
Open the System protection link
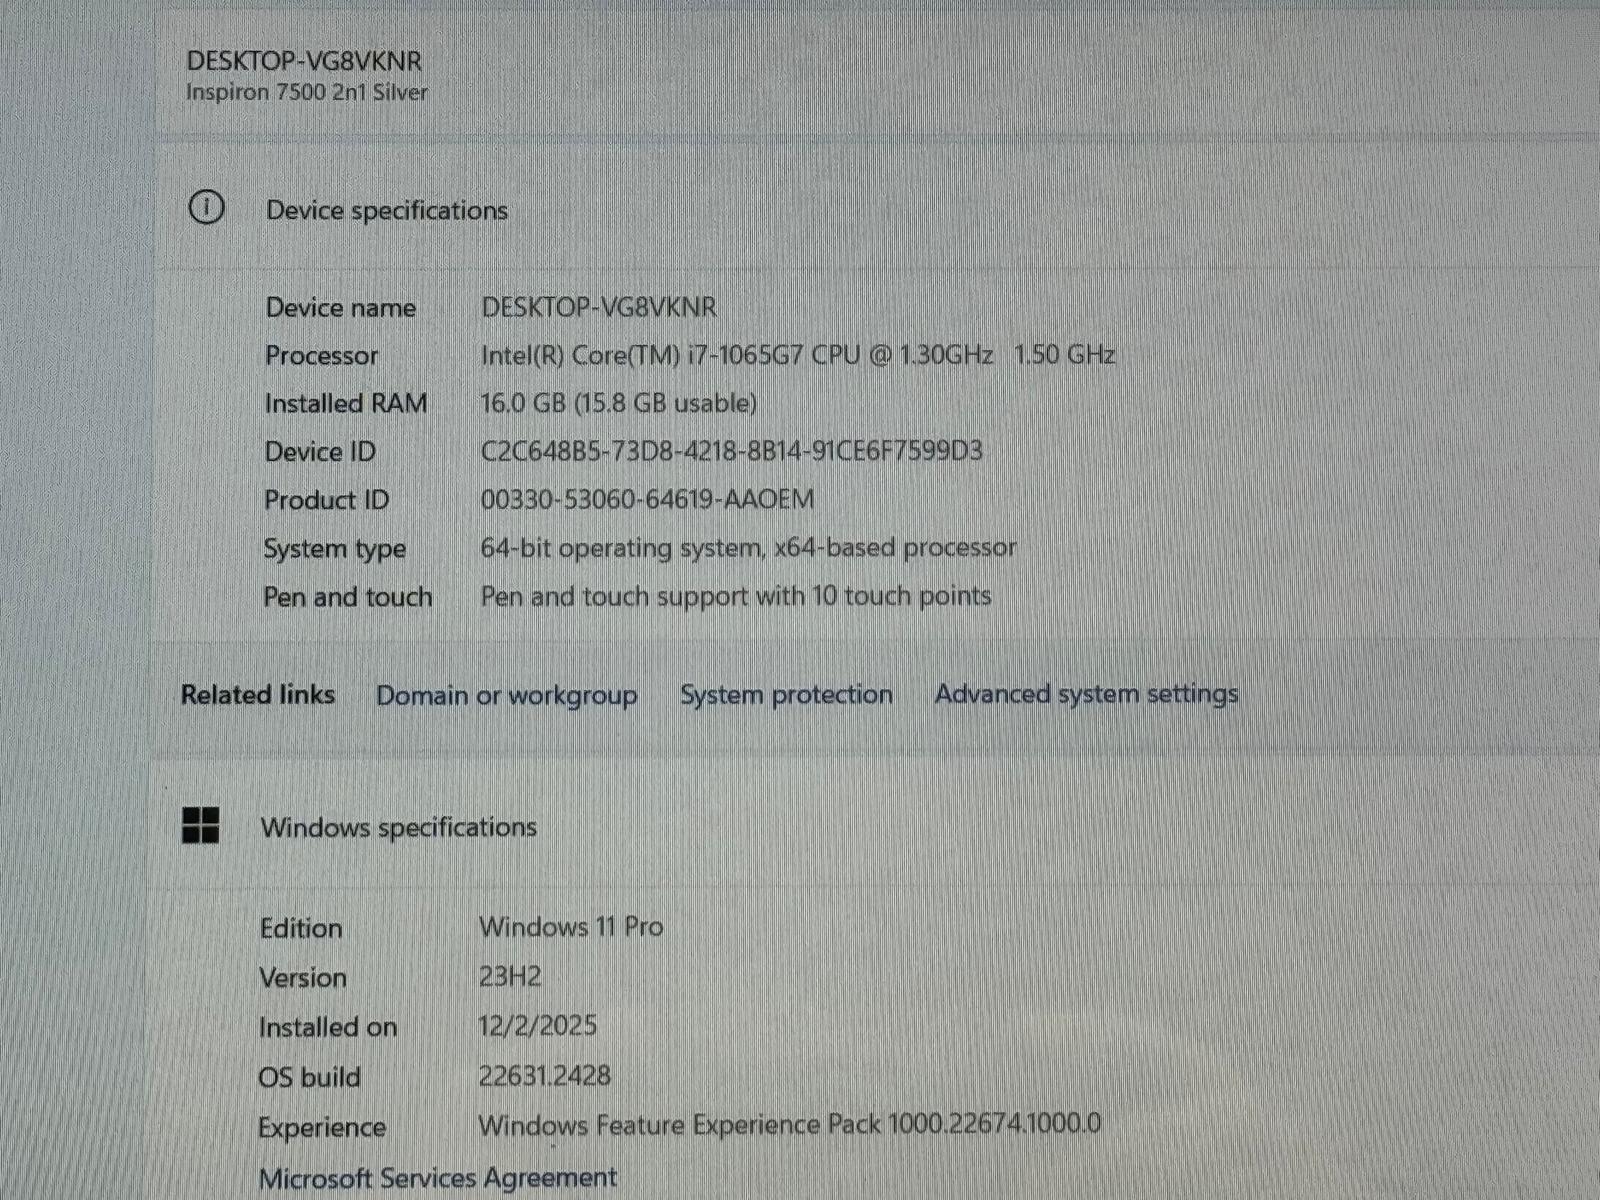point(786,694)
